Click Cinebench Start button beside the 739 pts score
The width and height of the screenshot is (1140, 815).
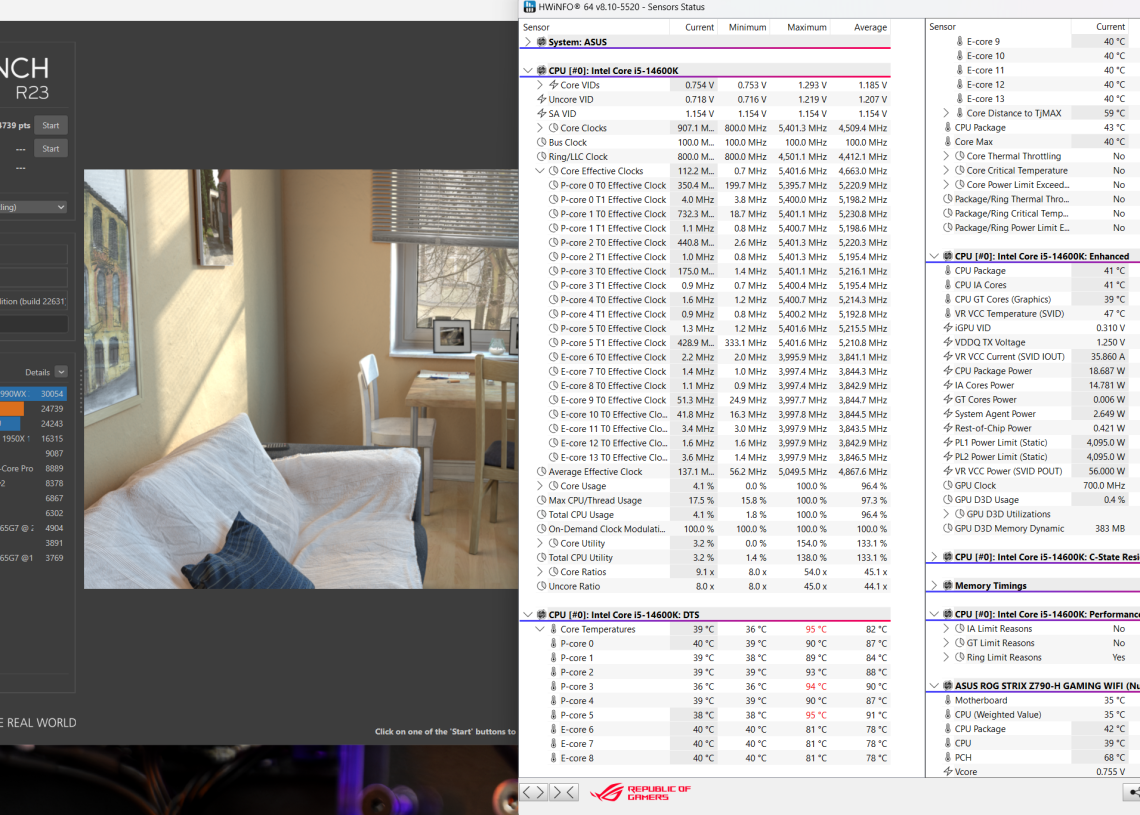[51, 126]
